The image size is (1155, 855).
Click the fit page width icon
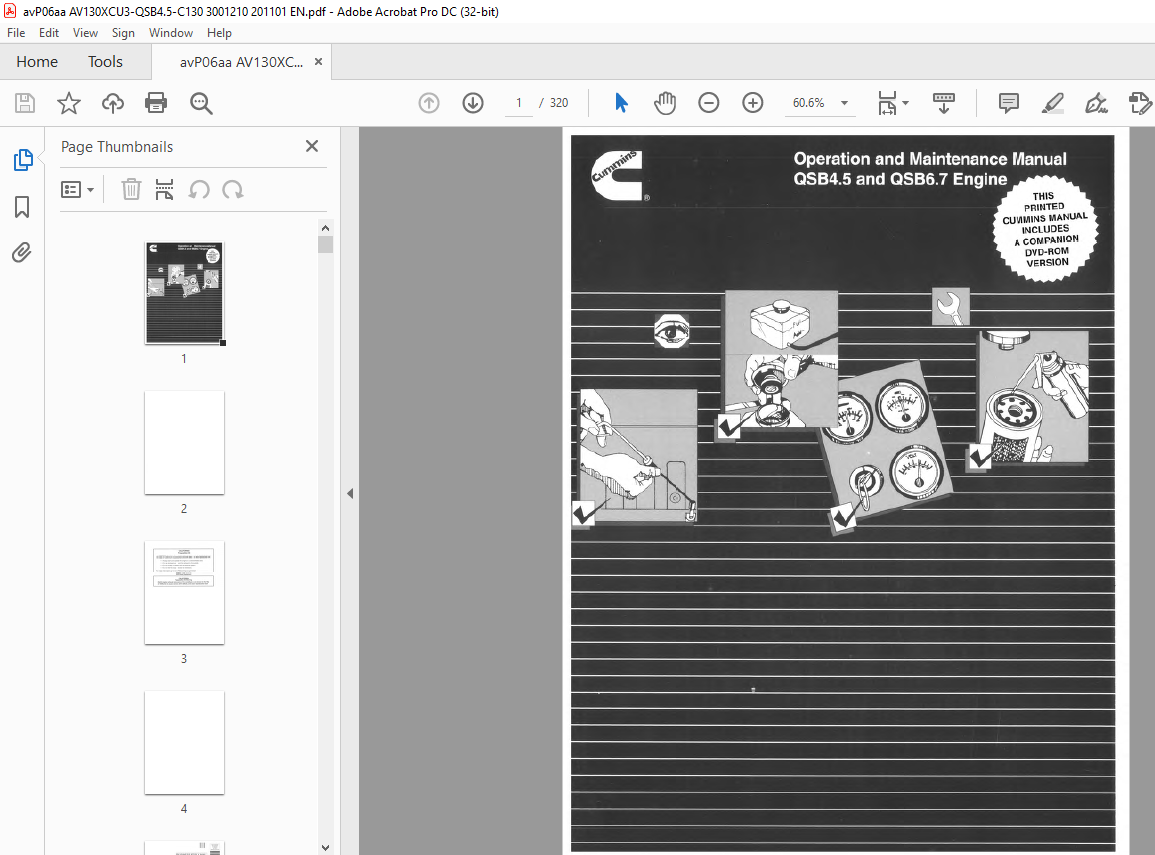(x=887, y=103)
